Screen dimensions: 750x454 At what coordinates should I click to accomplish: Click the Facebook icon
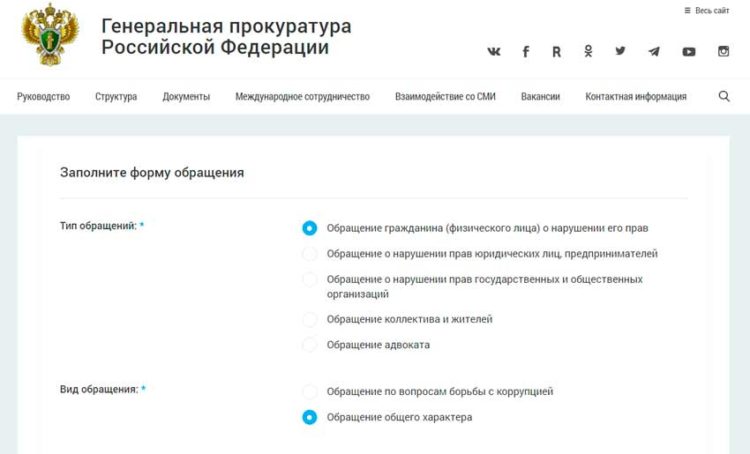[526, 51]
